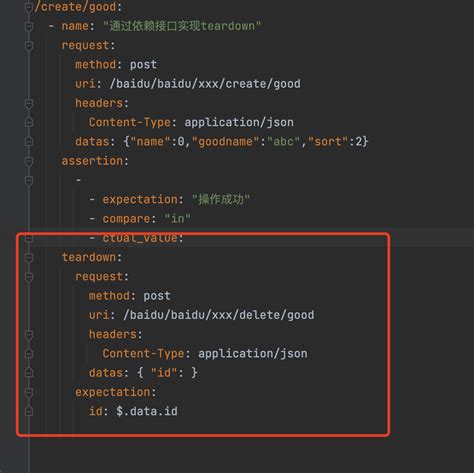Click the $.data.id value

point(147,411)
